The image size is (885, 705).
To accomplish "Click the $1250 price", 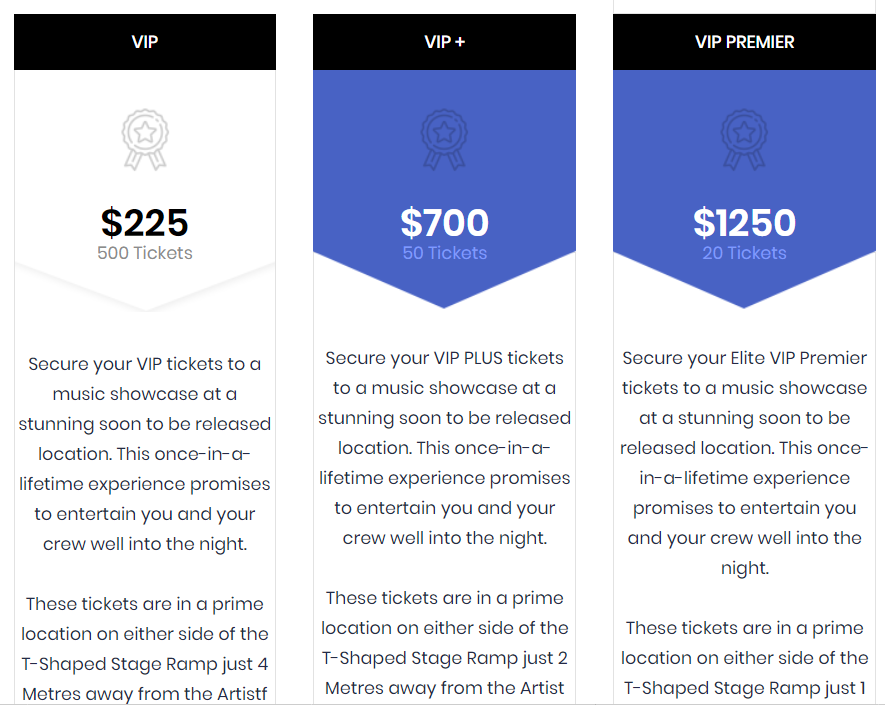I will (x=744, y=222).
